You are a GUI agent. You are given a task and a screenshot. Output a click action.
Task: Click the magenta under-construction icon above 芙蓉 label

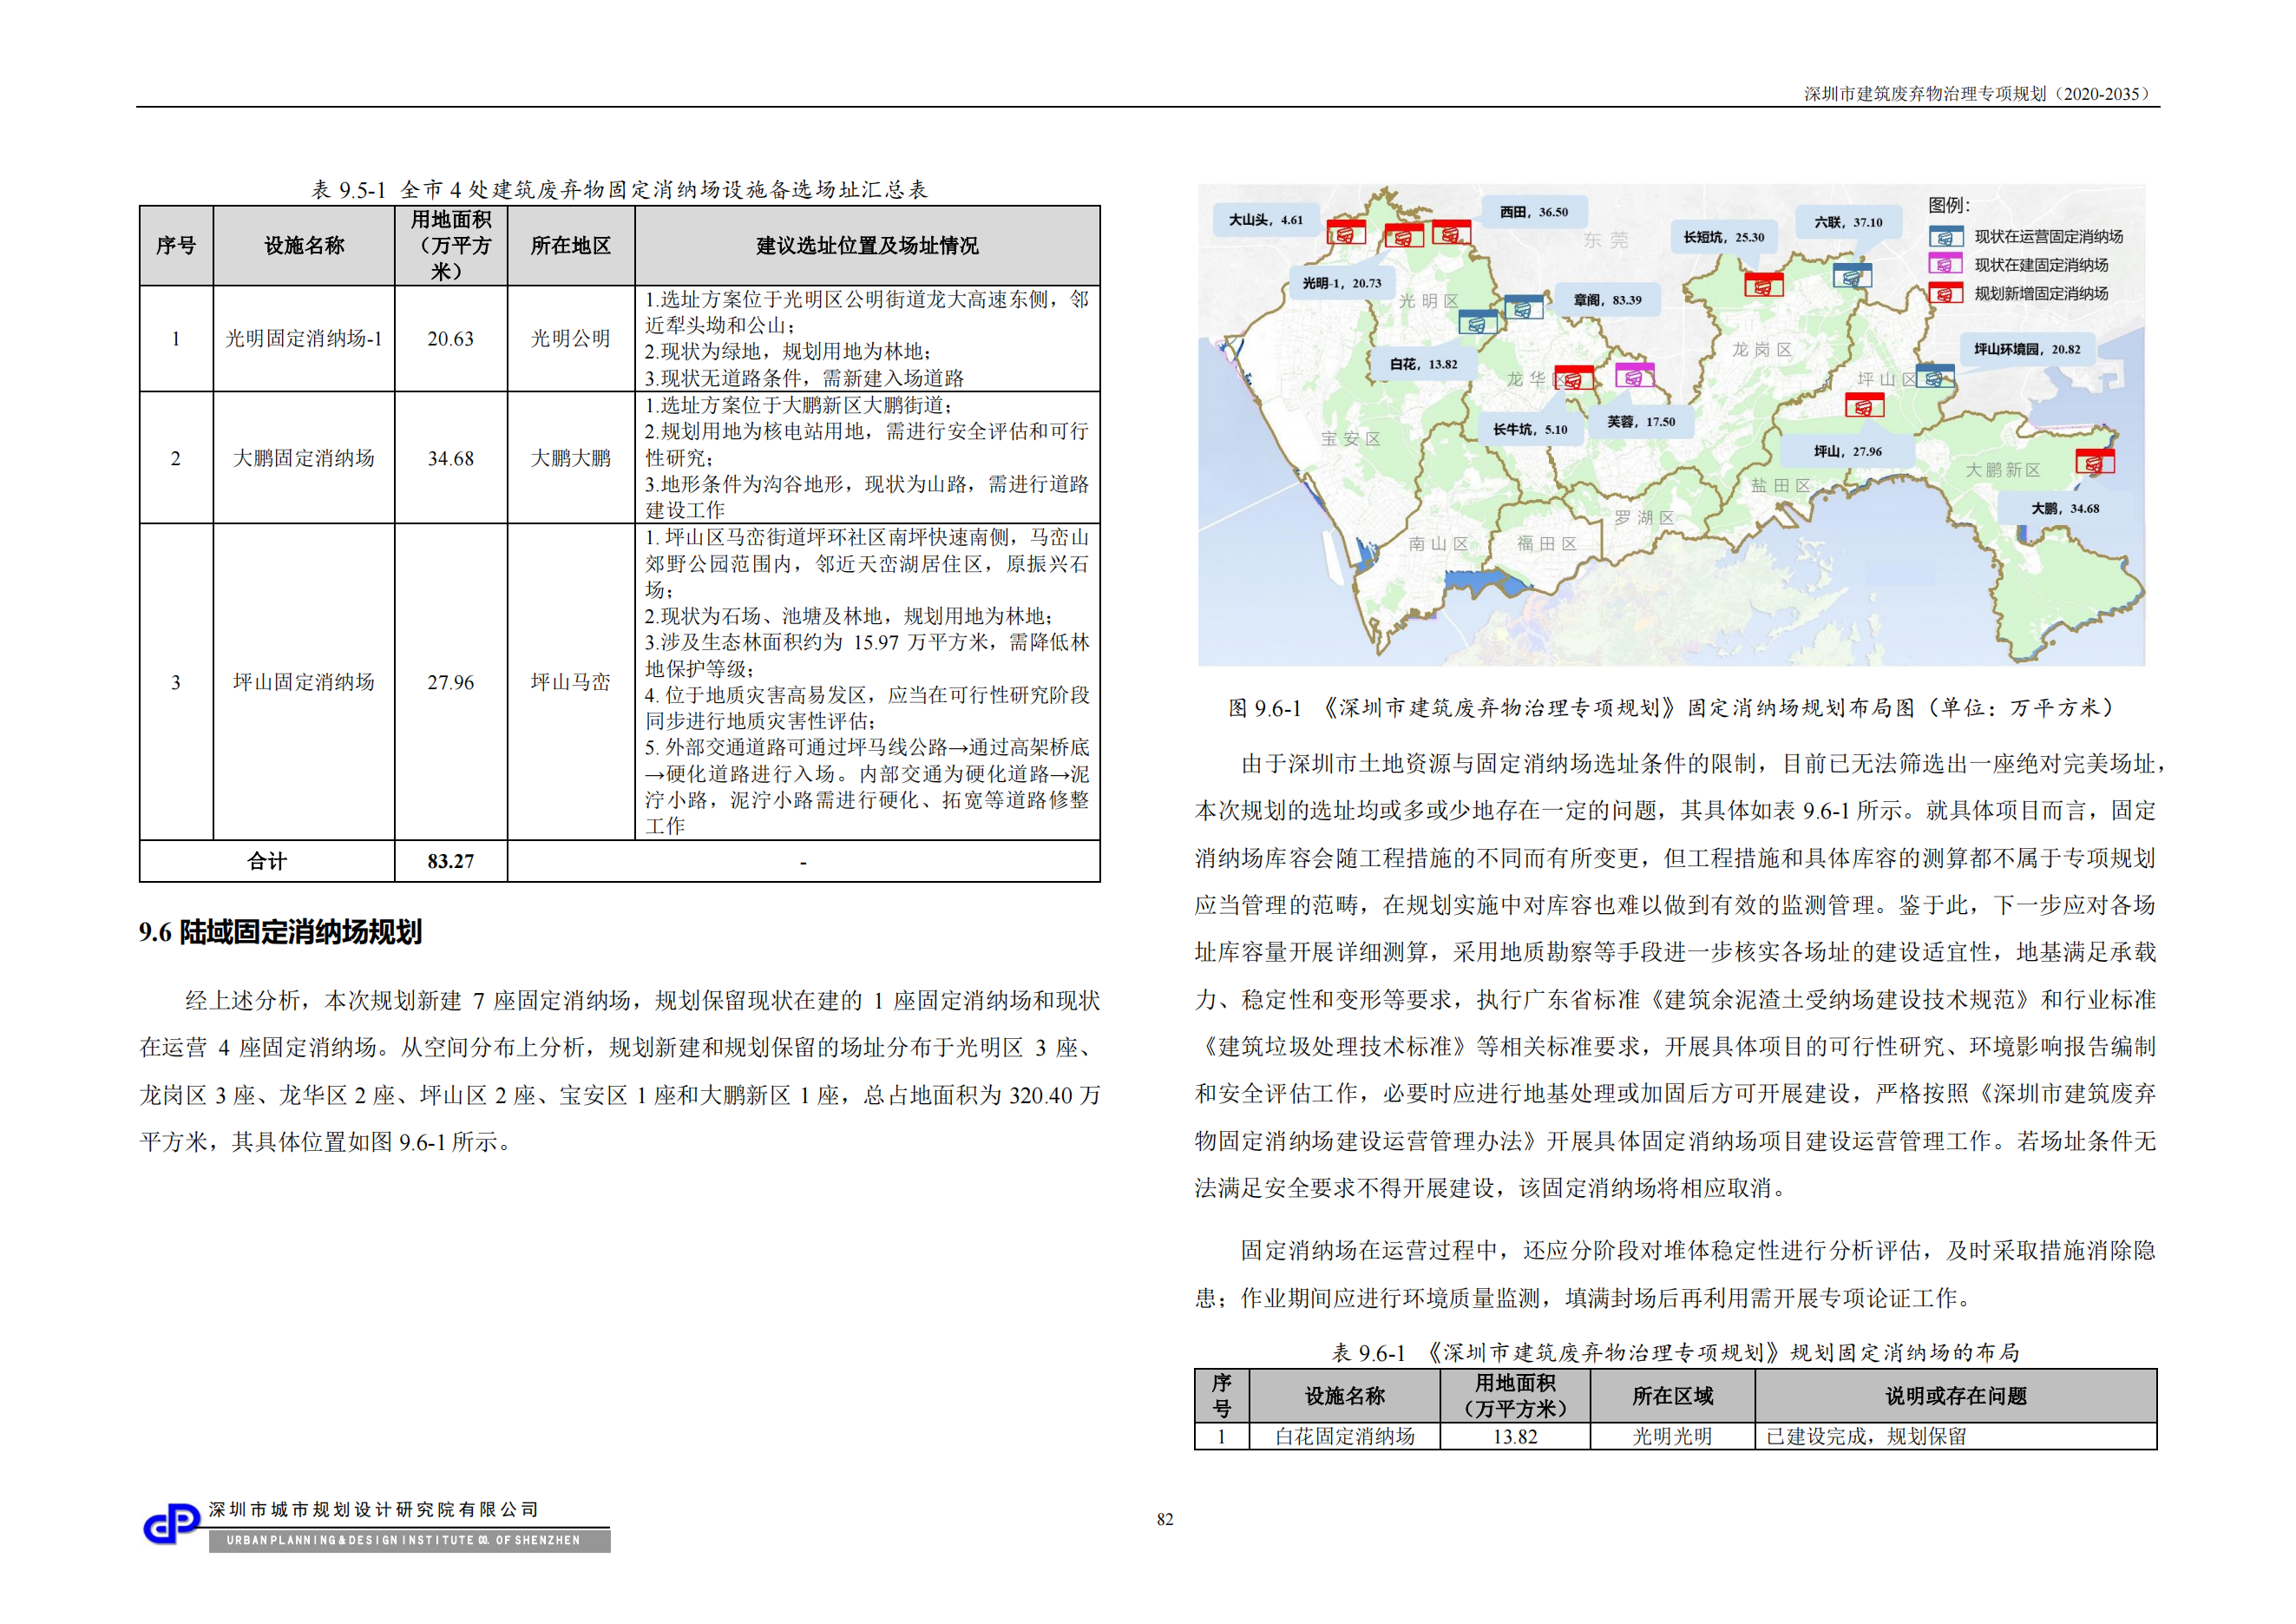pos(1635,375)
